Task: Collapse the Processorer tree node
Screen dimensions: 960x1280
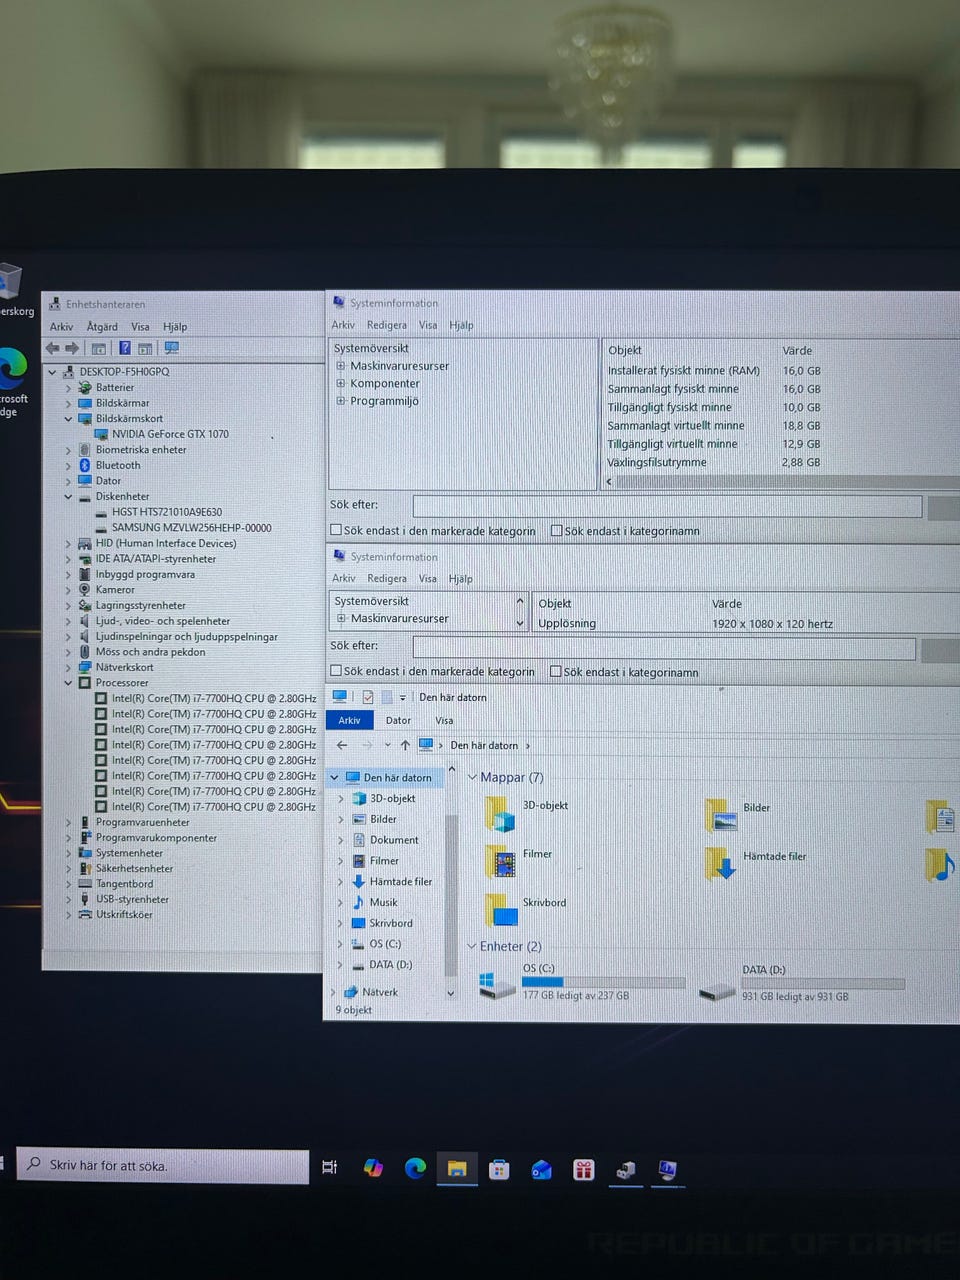Action: click(69, 683)
